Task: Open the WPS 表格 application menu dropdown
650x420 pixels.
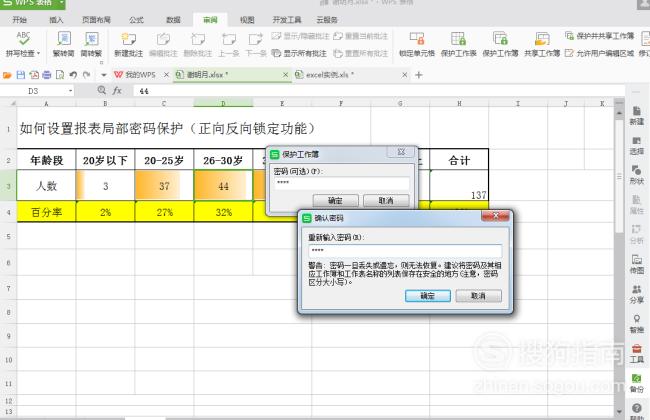Action: pyautogui.click(x=61, y=3)
